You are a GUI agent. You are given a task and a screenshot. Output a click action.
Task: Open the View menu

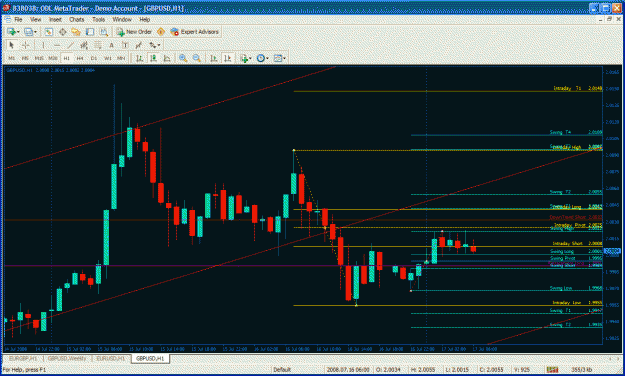35,20
